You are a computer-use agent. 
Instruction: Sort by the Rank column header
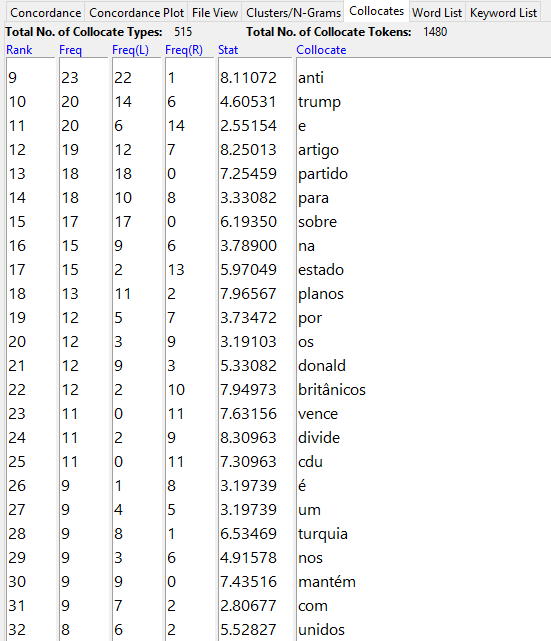tap(19, 50)
